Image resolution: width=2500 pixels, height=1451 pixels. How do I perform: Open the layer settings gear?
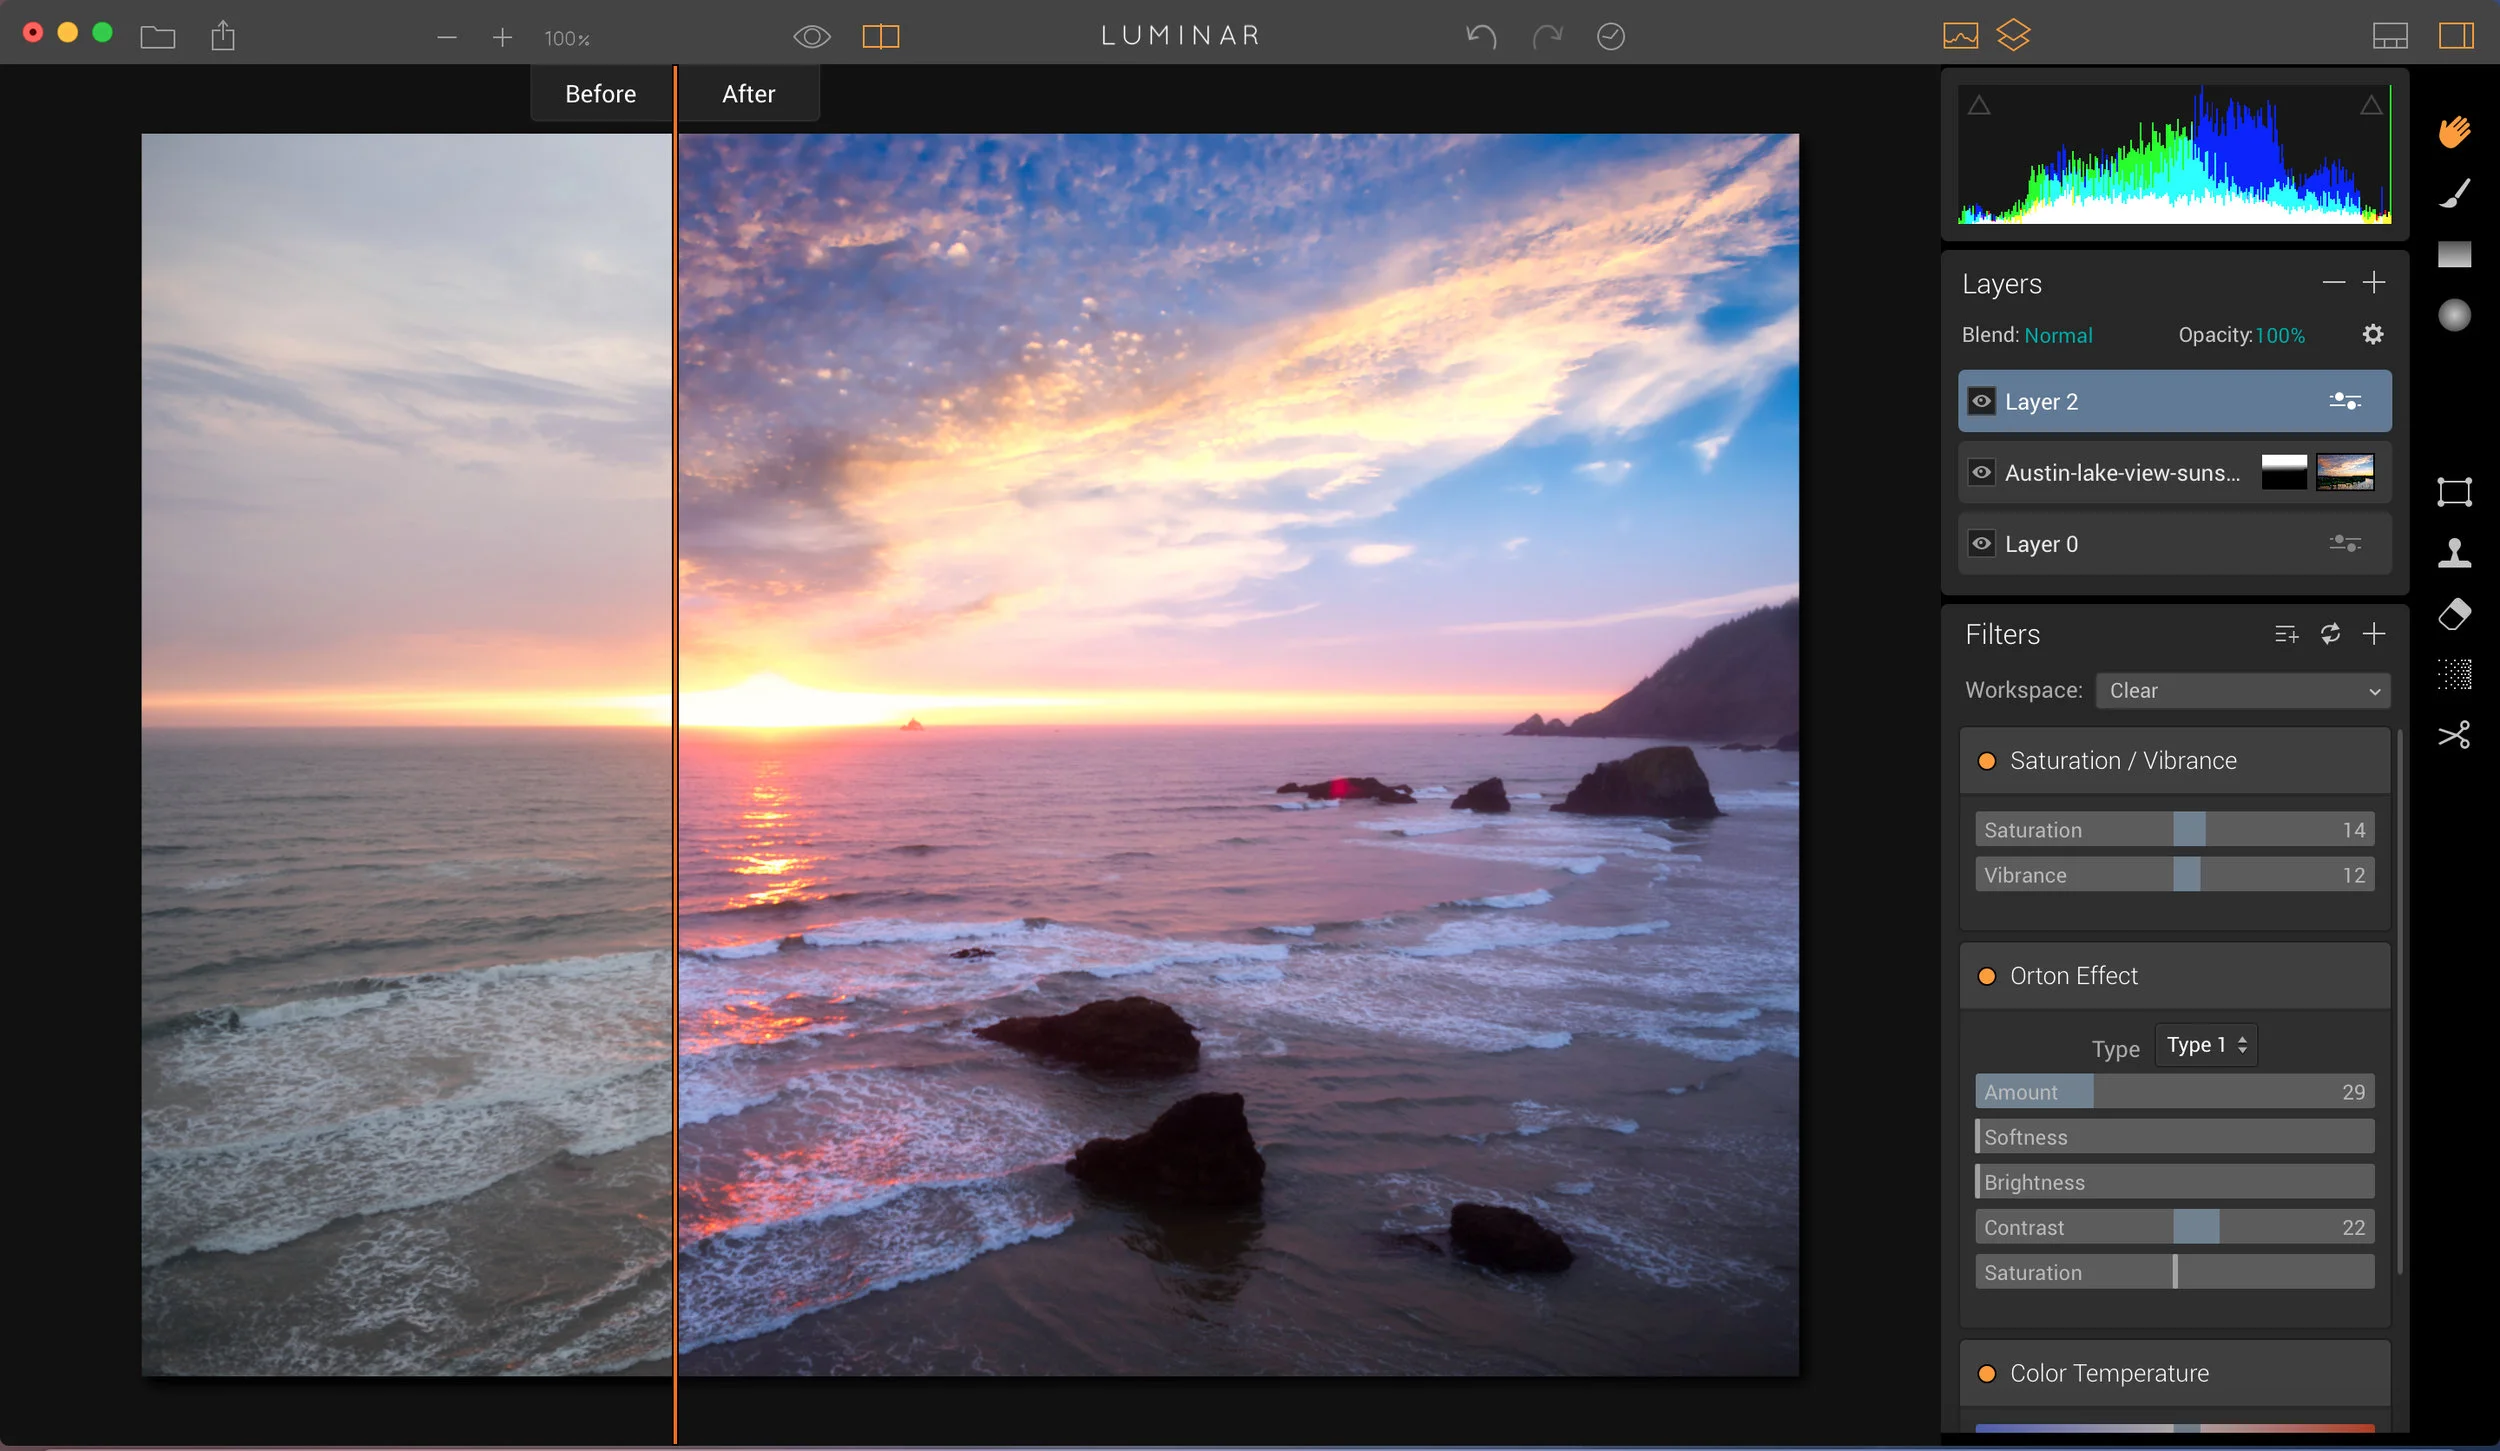click(x=2372, y=335)
